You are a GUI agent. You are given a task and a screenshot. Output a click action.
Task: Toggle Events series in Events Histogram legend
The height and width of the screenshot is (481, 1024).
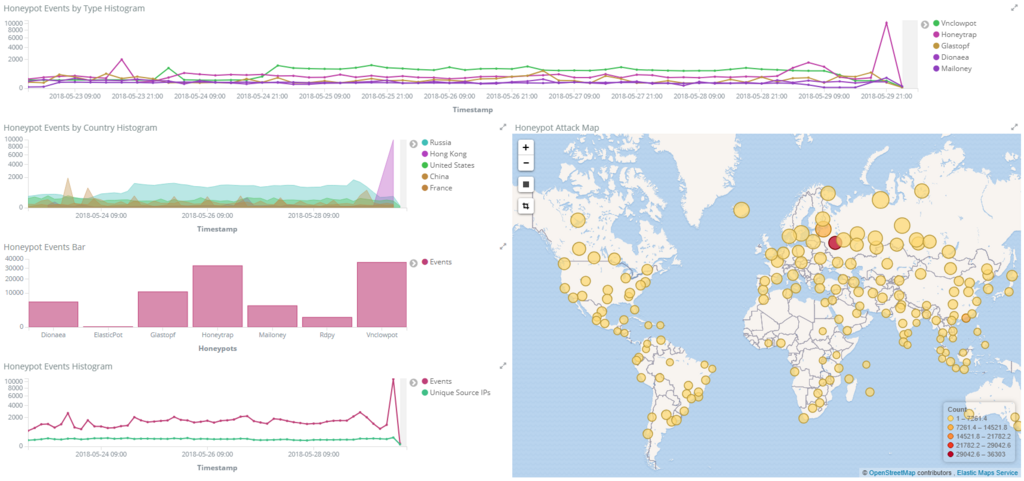click(x=437, y=381)
